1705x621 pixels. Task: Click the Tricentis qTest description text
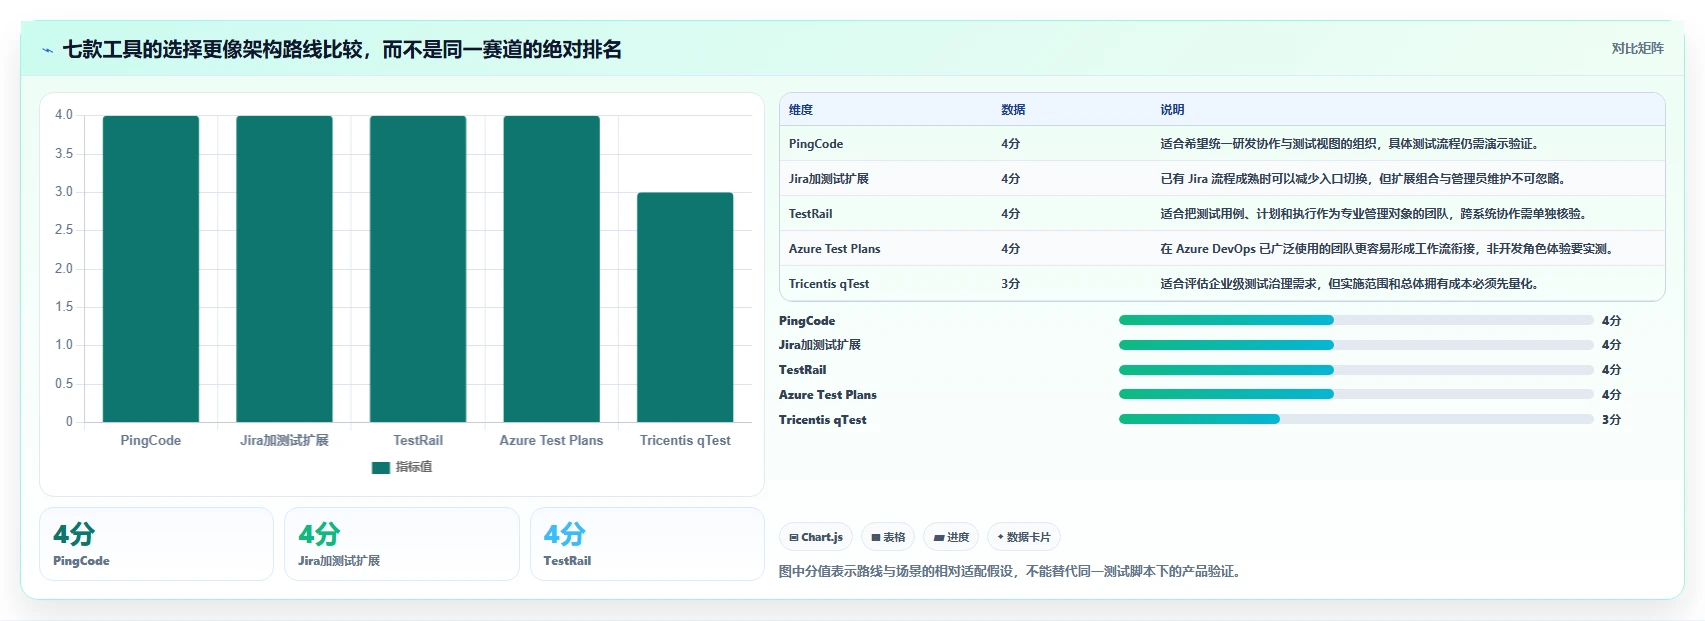(x=1349, y=284)
